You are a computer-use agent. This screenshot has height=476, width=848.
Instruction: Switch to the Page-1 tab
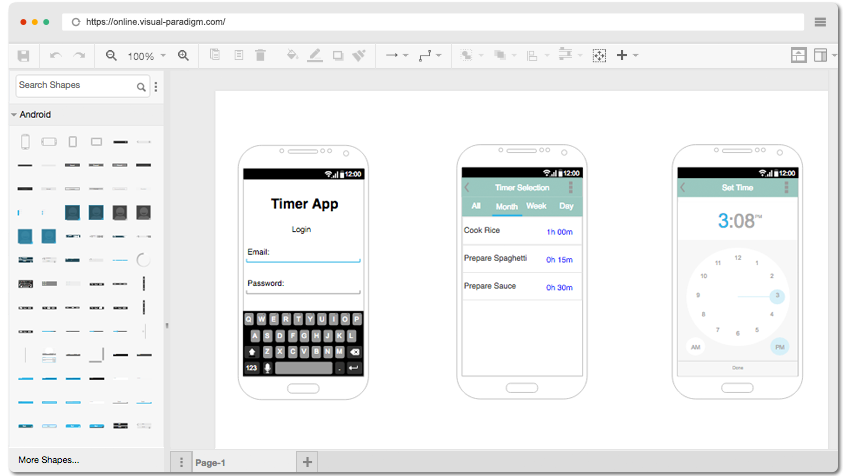(x=210, y=463)
